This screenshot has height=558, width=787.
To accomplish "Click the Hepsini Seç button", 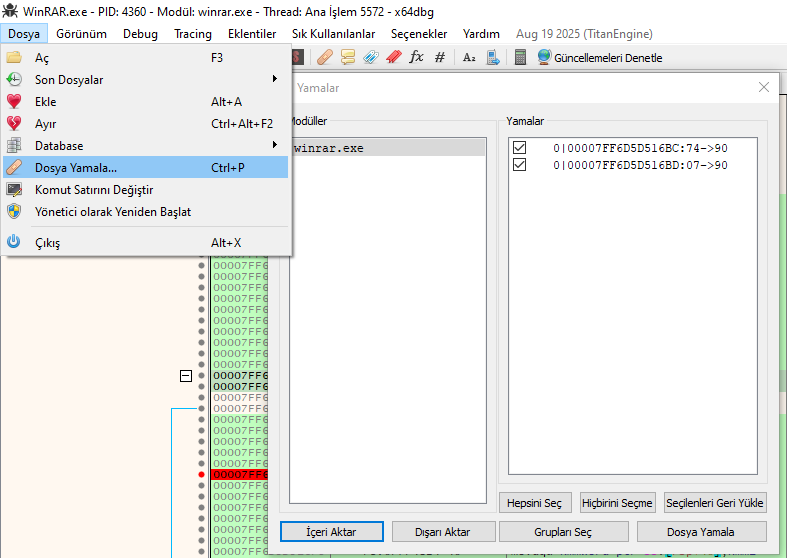I will [535, 502].
